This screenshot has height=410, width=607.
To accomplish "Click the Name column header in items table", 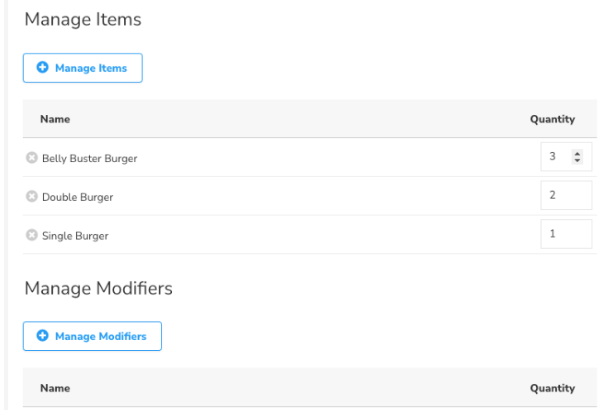I will tap(55, 119).
